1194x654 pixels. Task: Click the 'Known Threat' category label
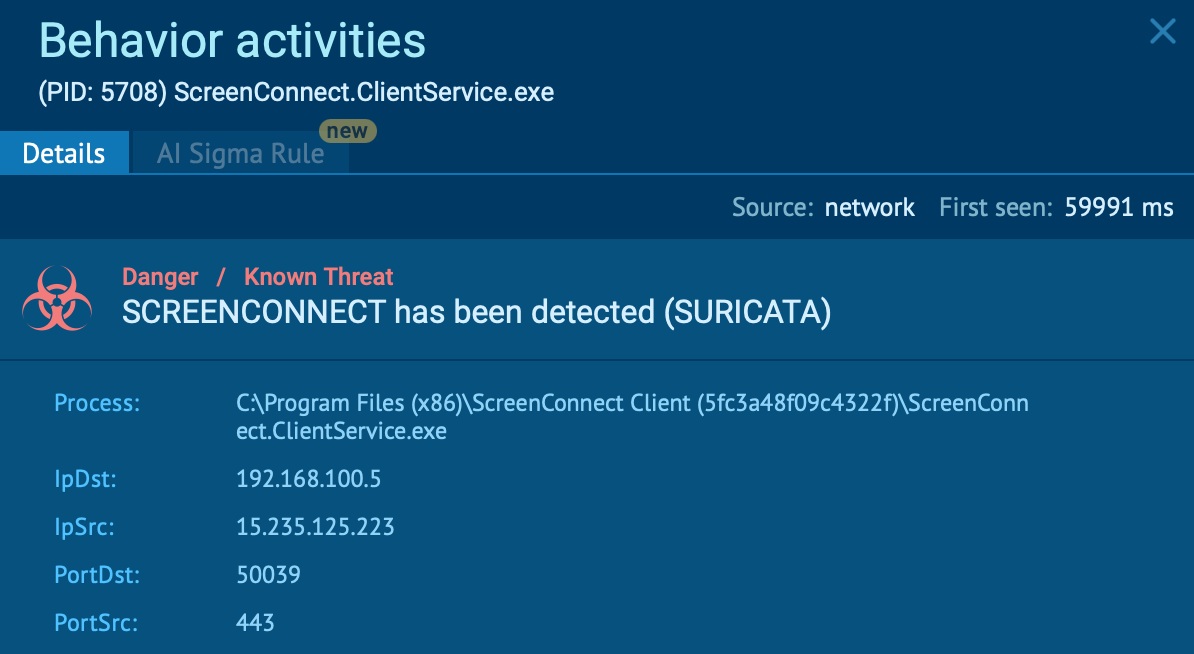click(318, 276)
